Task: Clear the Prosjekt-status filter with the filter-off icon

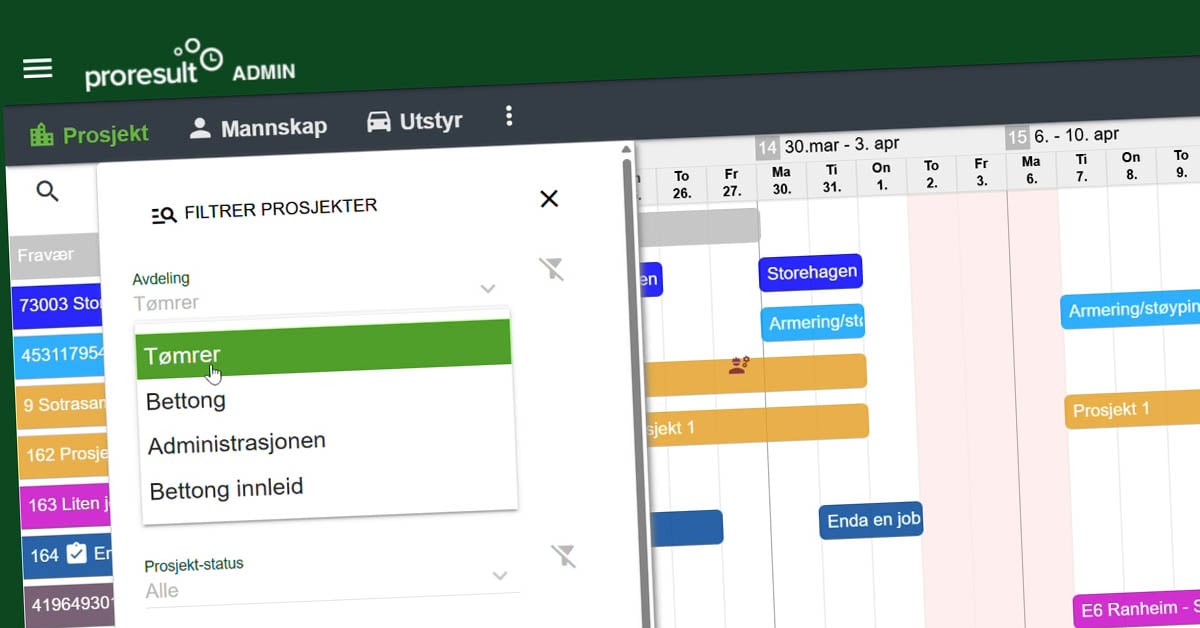Action: (565, 556)
